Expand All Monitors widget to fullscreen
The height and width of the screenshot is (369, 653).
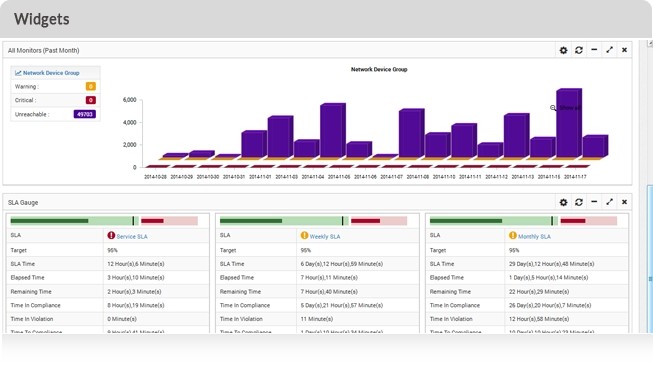609,50
